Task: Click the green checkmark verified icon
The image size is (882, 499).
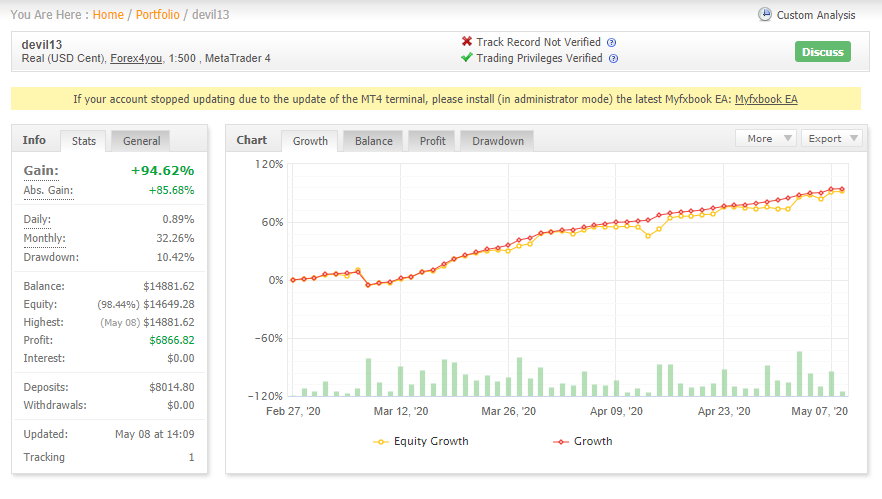Action: tap(466, 57)
